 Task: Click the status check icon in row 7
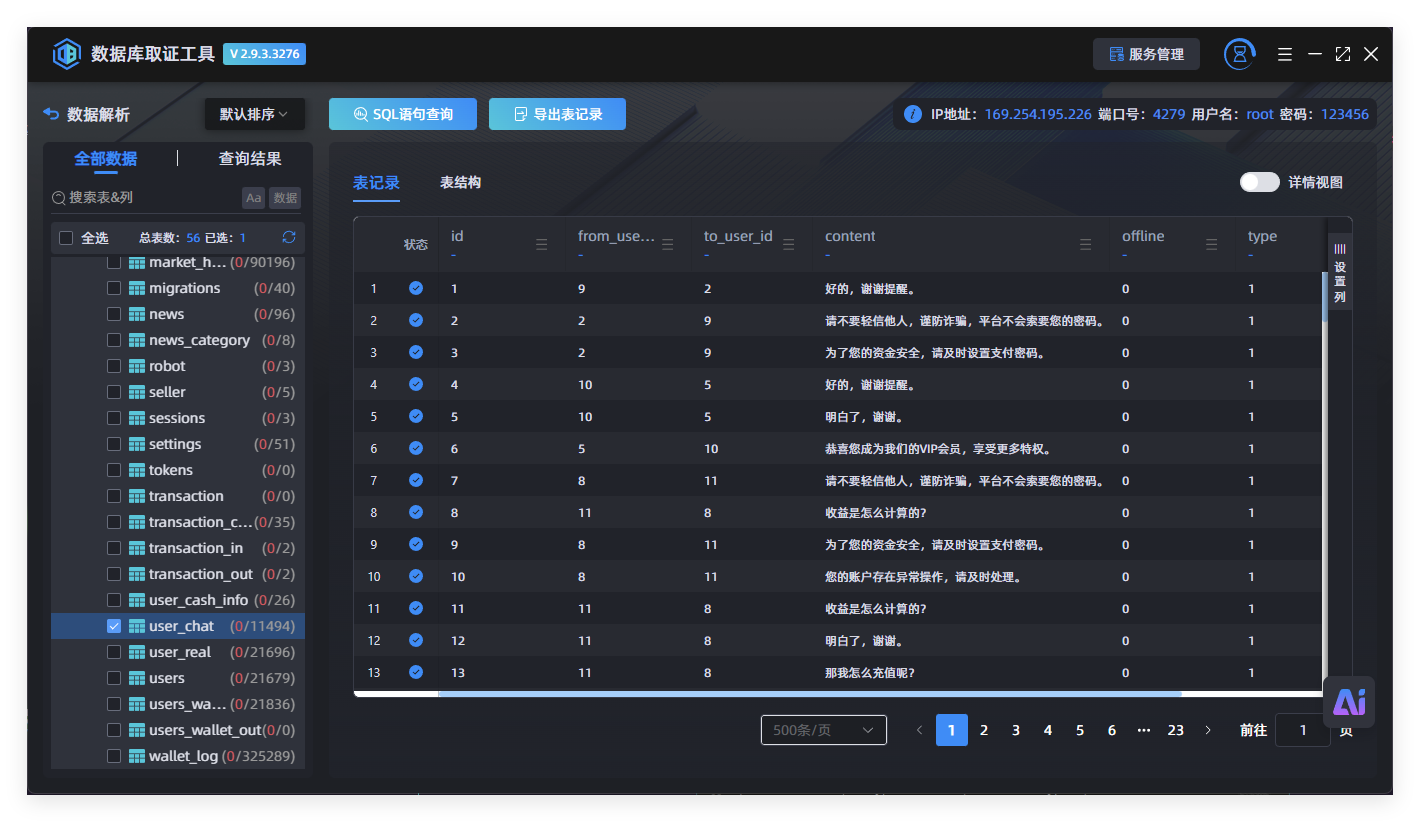tap(416, 480)
